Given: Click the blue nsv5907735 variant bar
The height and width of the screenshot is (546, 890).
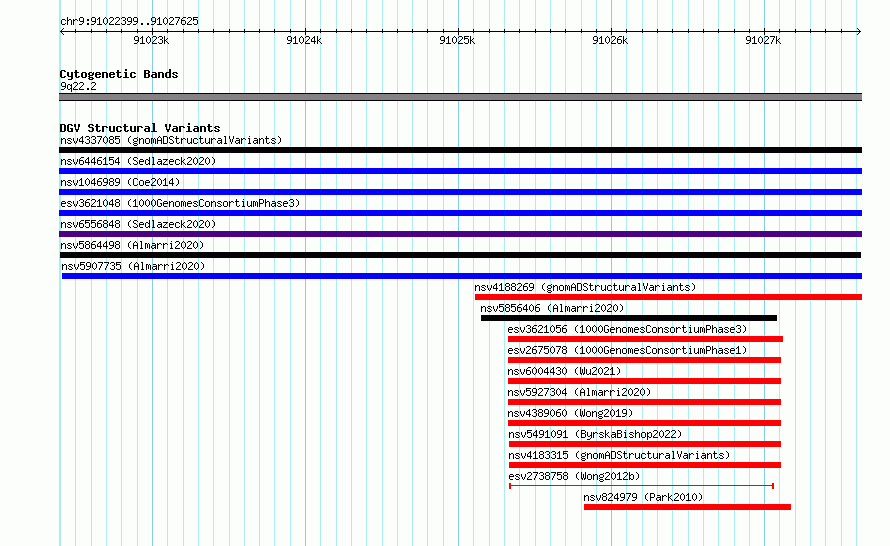Looking at the screenshot, I should 462,276.
